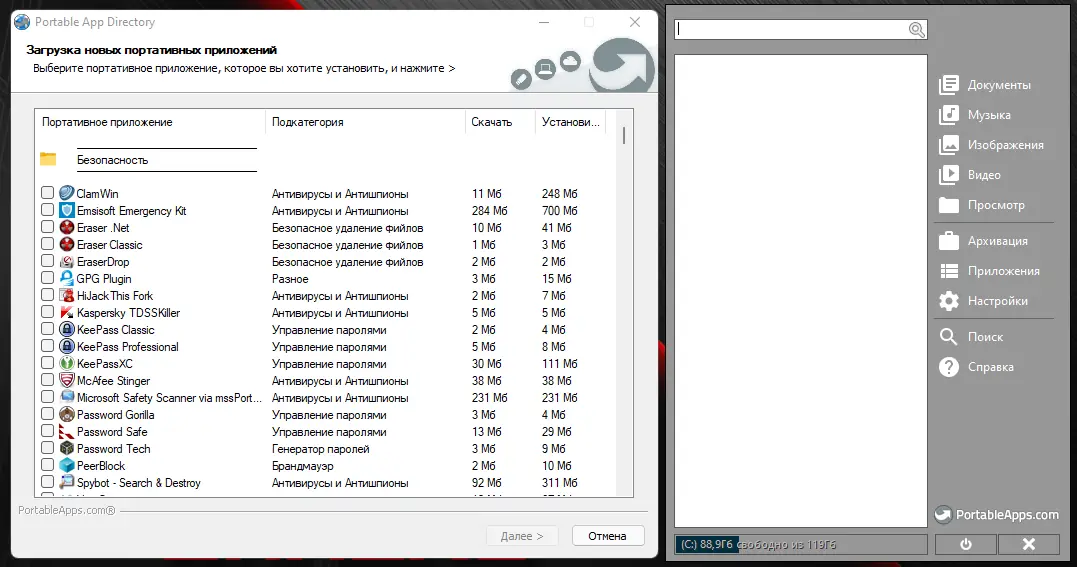The image size is (1077, 567).
Task: Click the GPG Plugin icon
Action: 67,278
